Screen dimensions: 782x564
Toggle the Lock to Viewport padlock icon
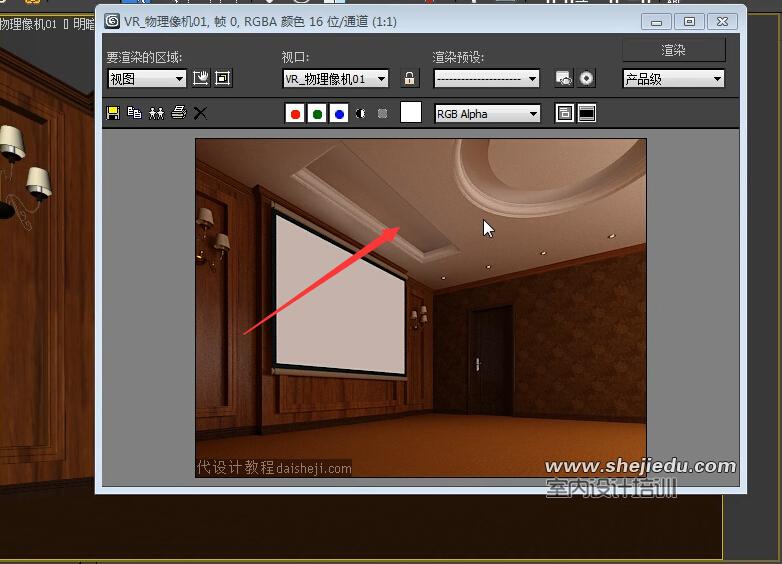click(409, 78)
